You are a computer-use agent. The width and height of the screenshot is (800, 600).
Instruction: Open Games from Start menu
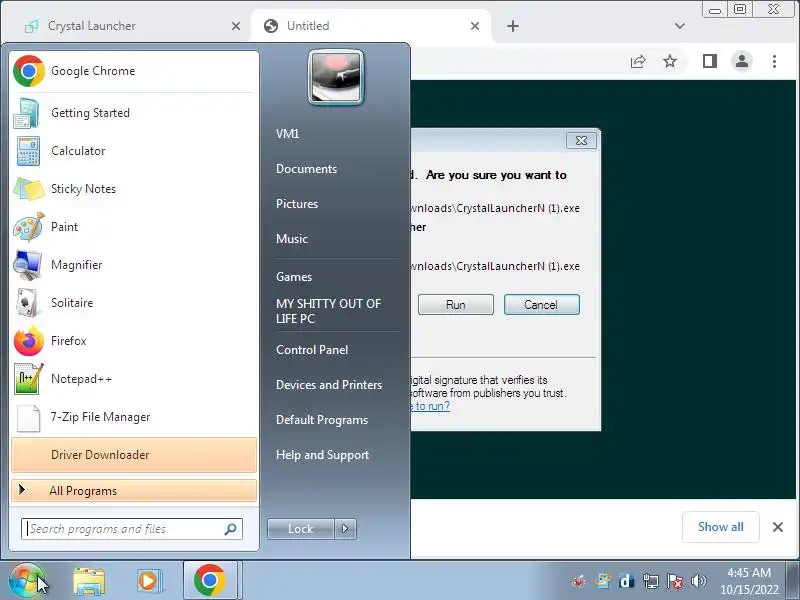pyautogui.click(x=294, y=277)
